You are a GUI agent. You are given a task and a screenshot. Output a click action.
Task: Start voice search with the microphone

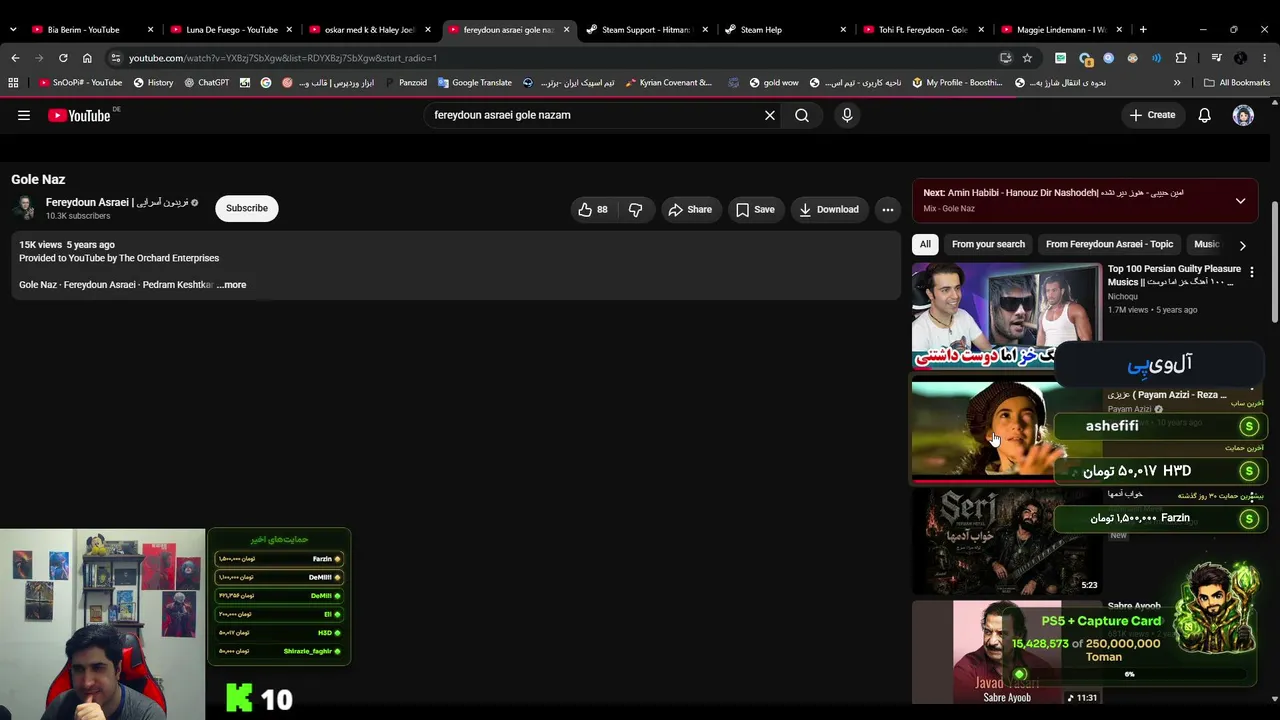[x=847, y=115]
